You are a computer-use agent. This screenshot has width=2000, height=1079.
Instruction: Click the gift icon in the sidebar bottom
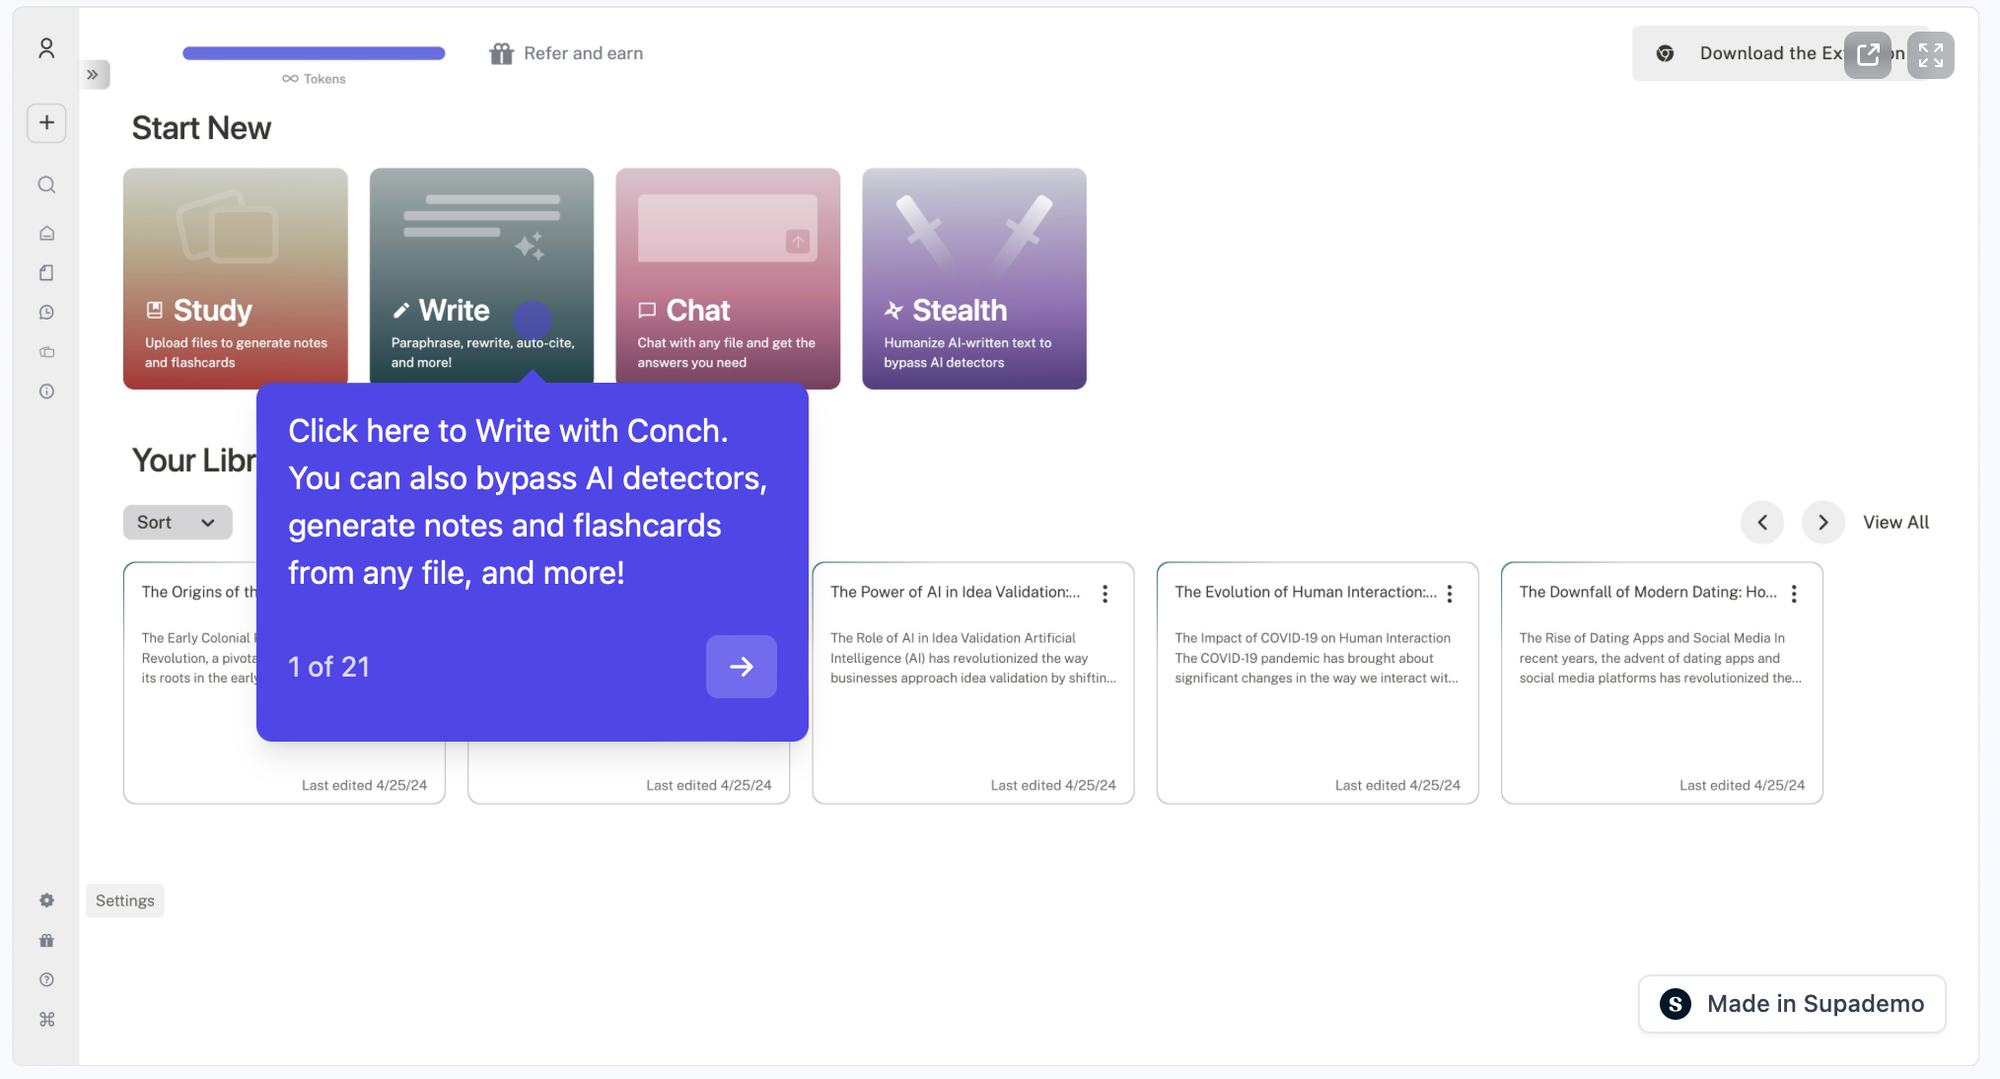(47, 940)
